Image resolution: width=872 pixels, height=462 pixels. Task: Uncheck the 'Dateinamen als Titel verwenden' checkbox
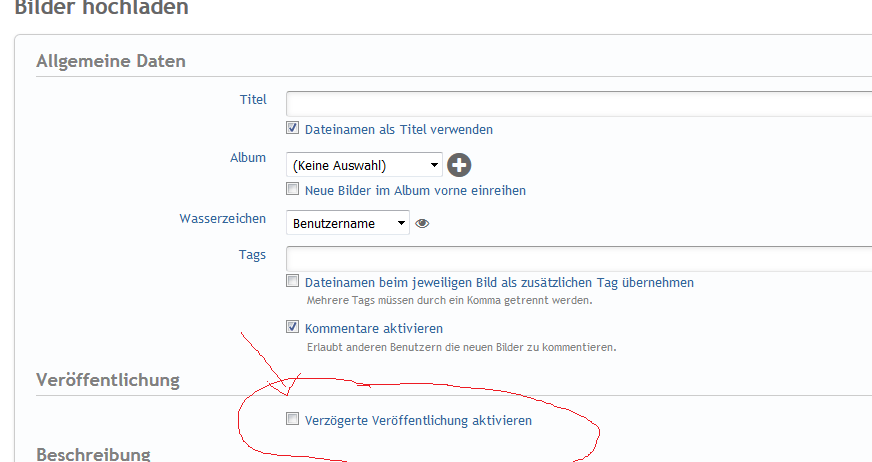click(x=293, y=129)
